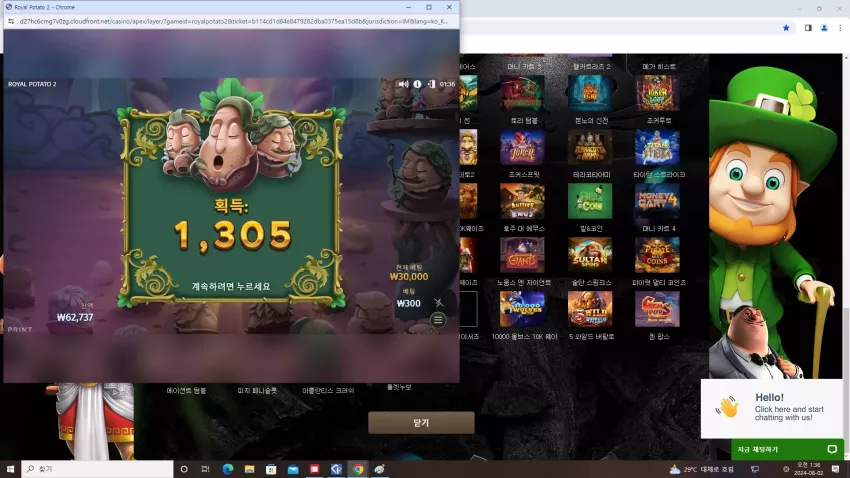Image resolution: width=850 pixels, height=478 pixels.
Task: Launch Aussies vs Emus game thumbnail
Action: pos(522,201)
